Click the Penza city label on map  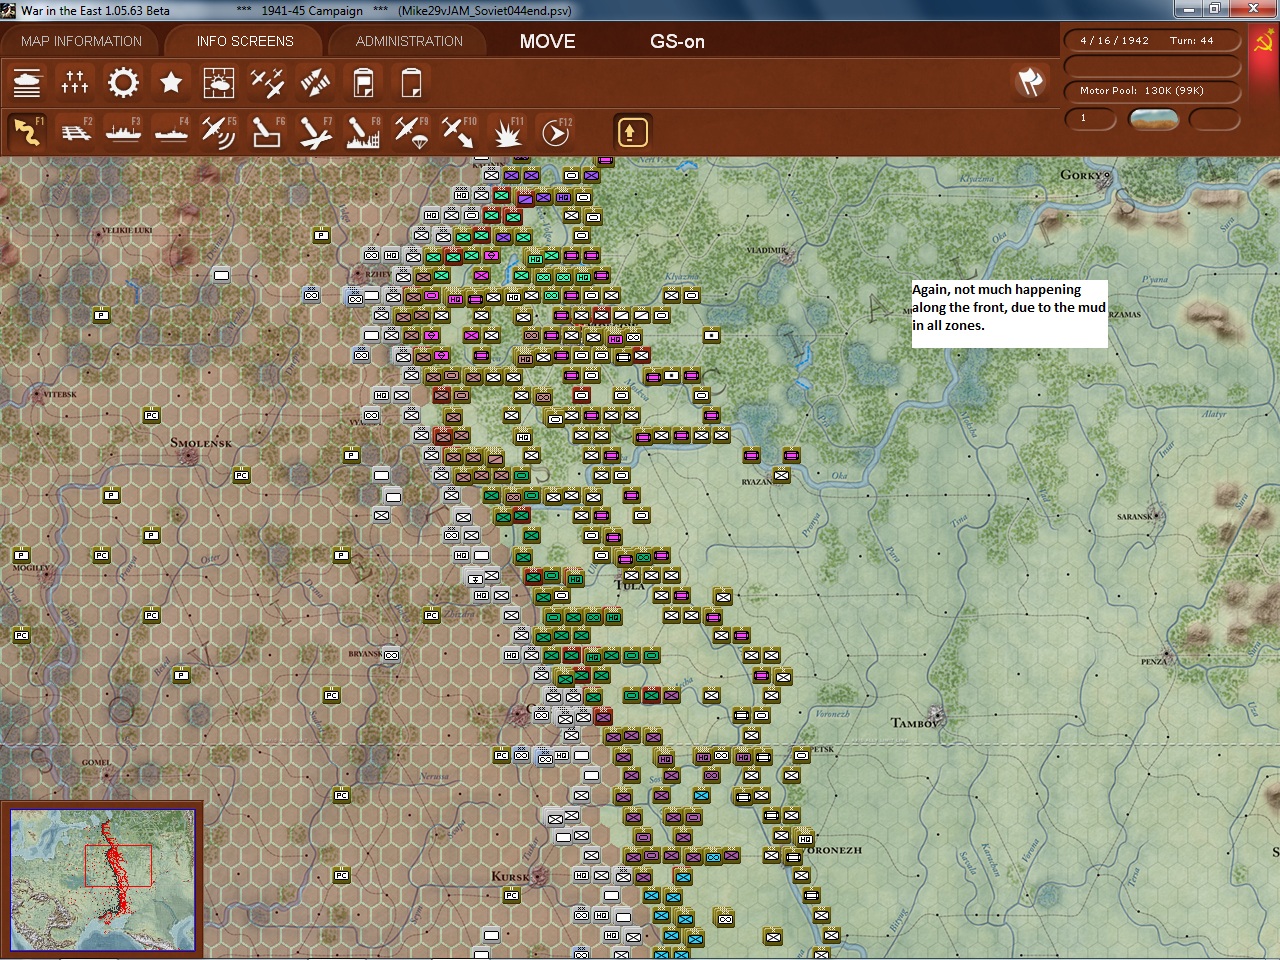click(1153, 661)
